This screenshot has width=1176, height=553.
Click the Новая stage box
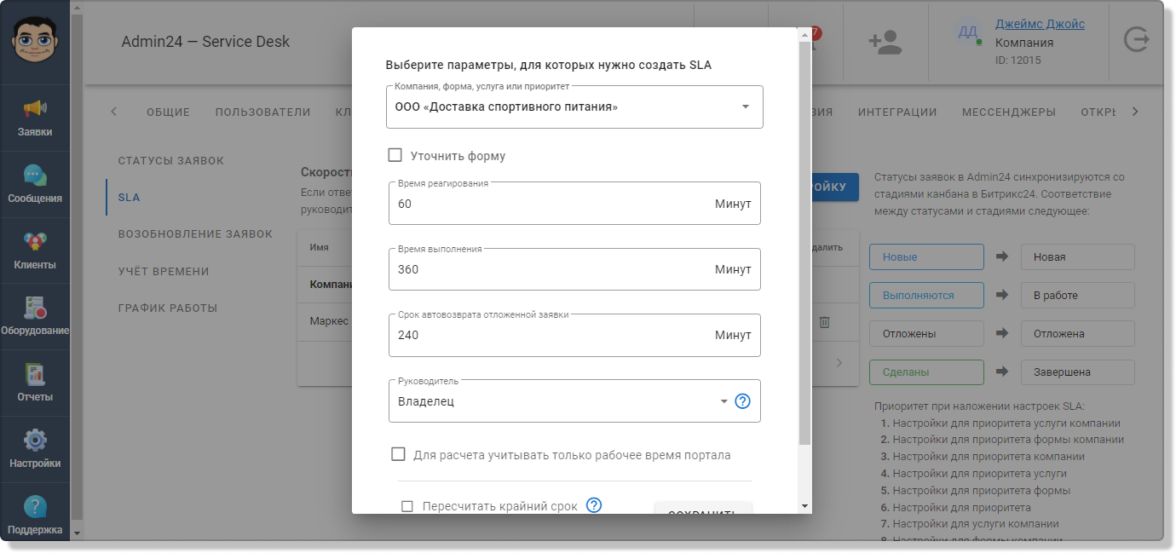coord(1078,257)
